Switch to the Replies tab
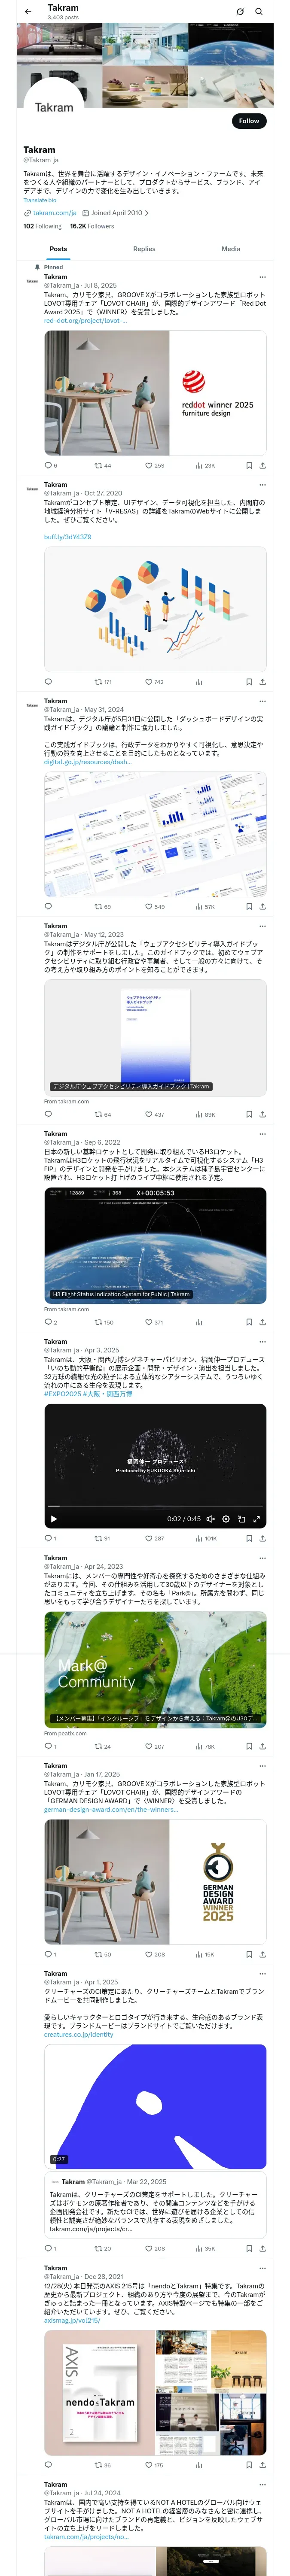This screenshot has height=2576, width=290. (144, 249)
